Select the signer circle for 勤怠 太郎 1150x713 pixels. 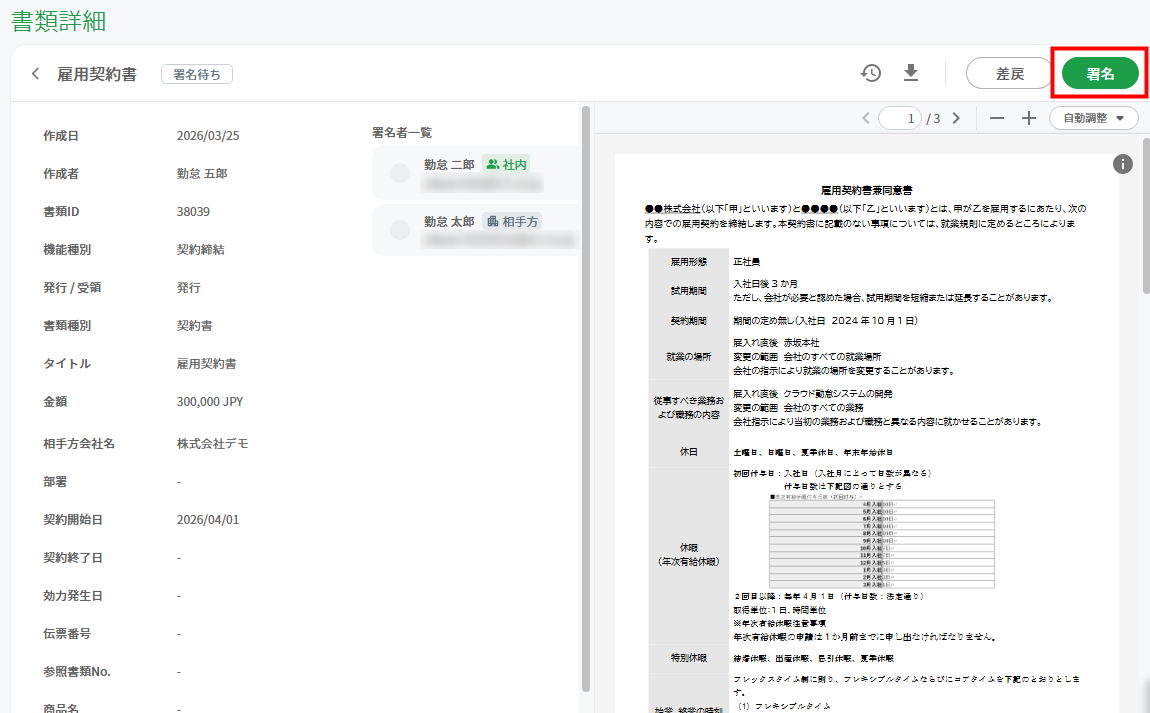click(x=400, y=230)
